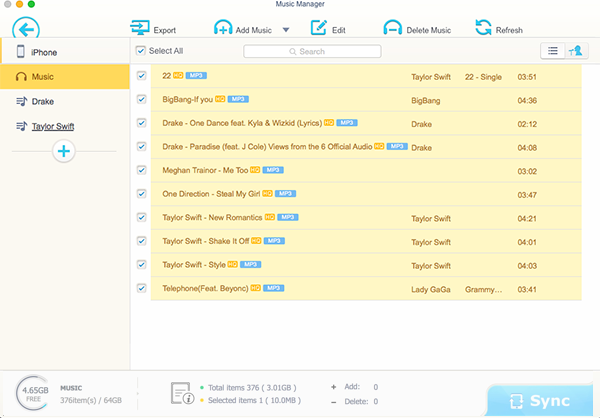
Task: Switch to list view icon
Action: [x=551, y=51]
